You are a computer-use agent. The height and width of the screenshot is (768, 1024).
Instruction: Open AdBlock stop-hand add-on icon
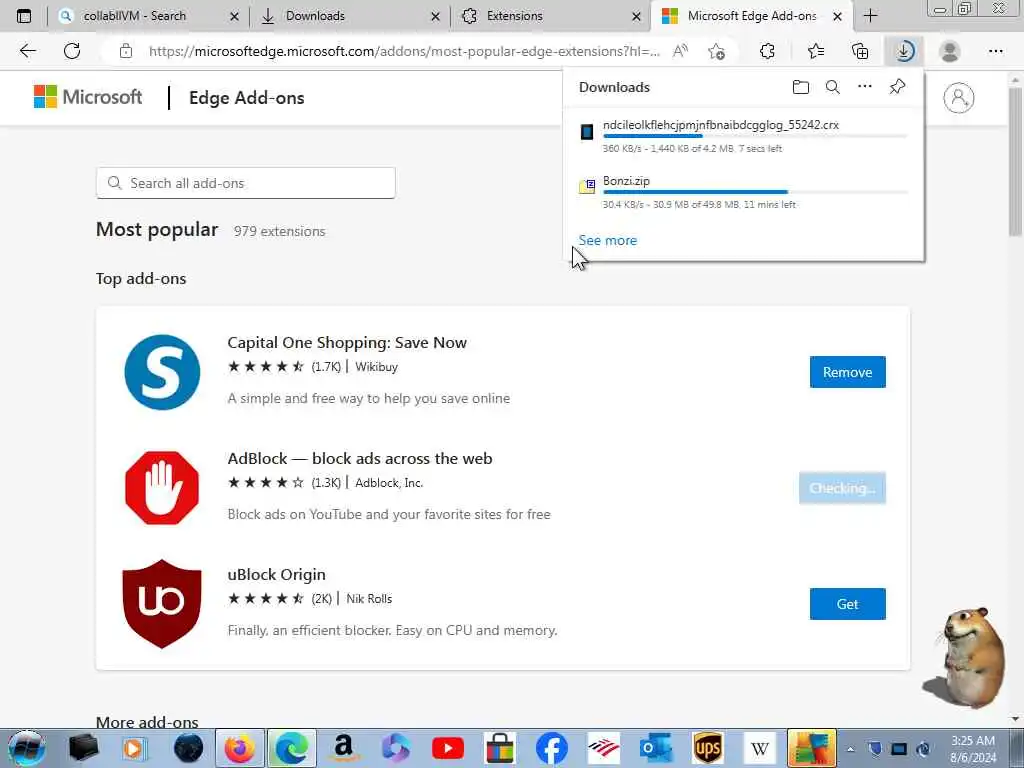click(162, 488)
